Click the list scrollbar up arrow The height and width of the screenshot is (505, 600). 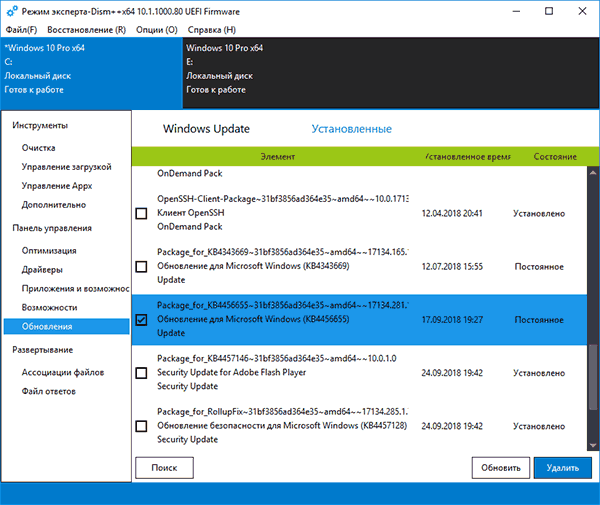[x=593, y=171]
